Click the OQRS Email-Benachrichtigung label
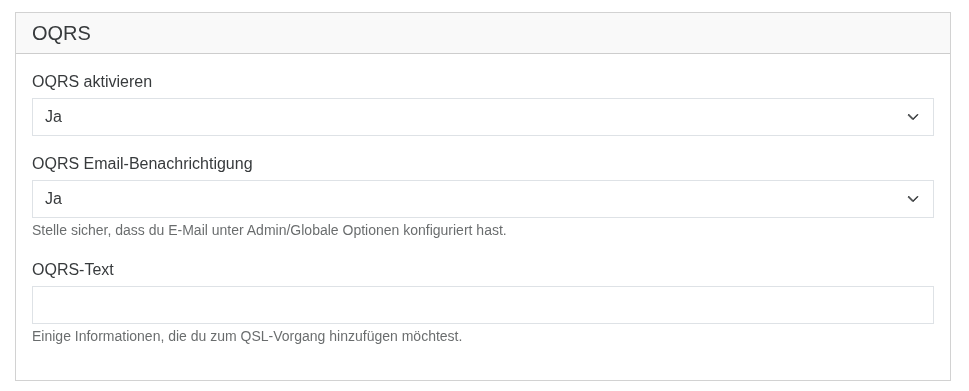The width and height of the screenshot is (969, 391). pyautogui.click(x=142, y=164)
